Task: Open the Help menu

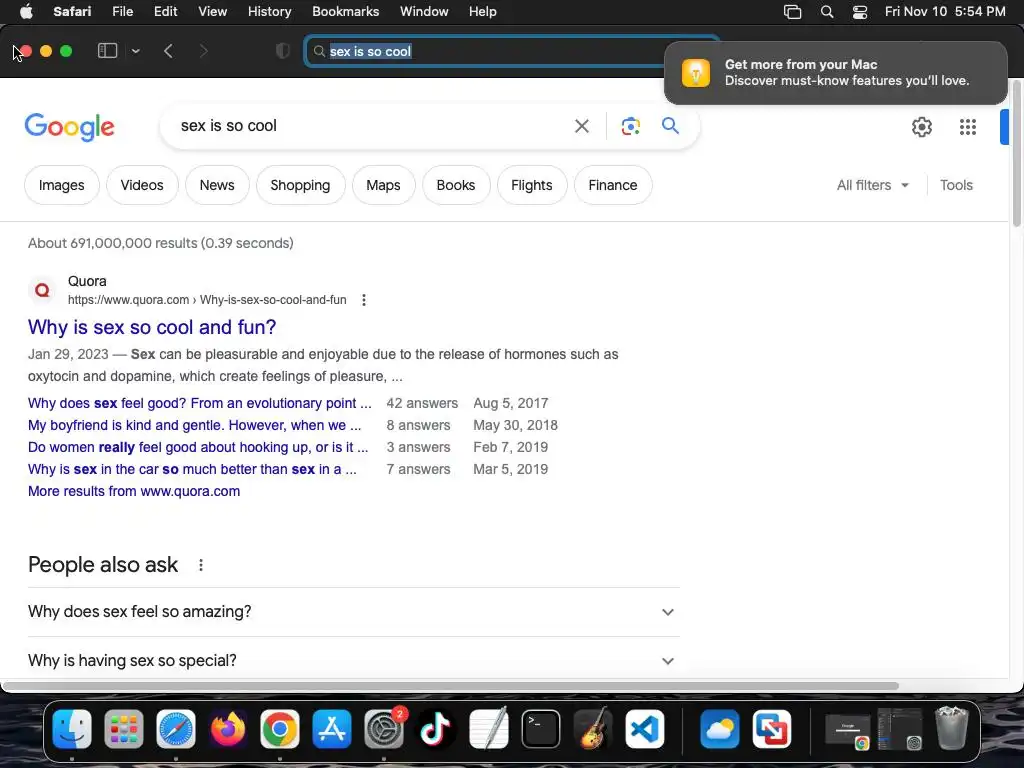Action: tap(483, 12)
